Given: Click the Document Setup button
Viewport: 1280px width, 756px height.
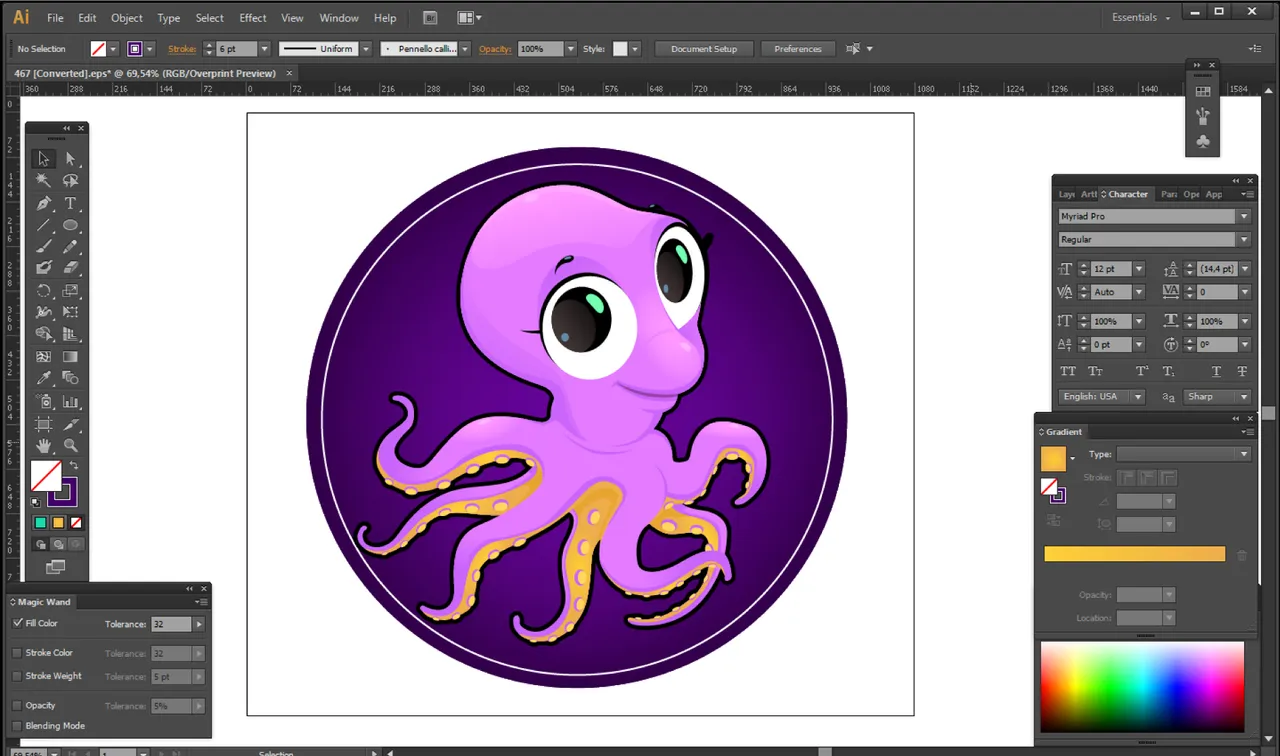Looking at the screenshot, I should click(704, 49).
